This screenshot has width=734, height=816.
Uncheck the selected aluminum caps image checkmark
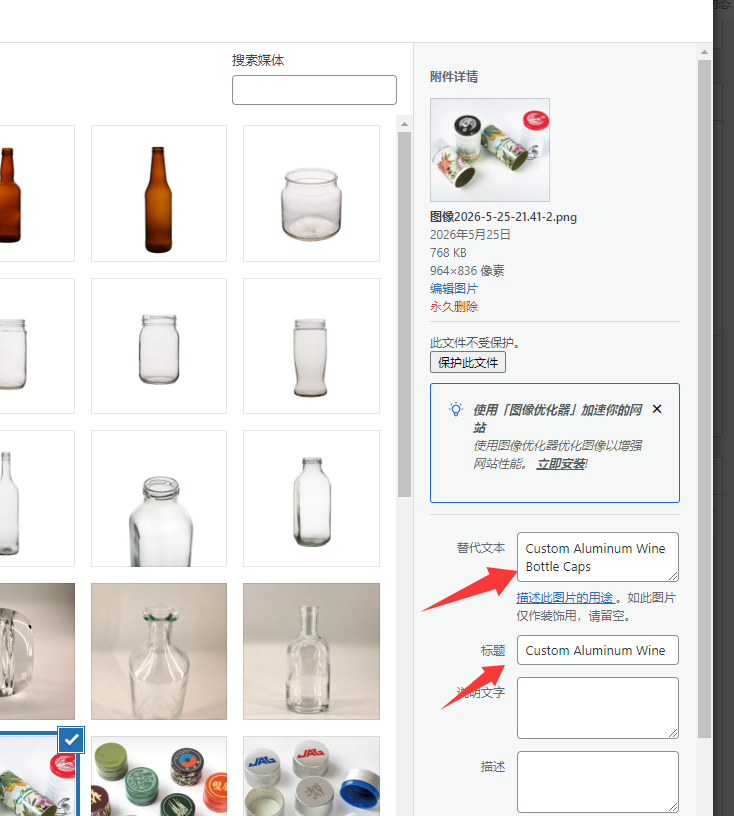[71, 740]
